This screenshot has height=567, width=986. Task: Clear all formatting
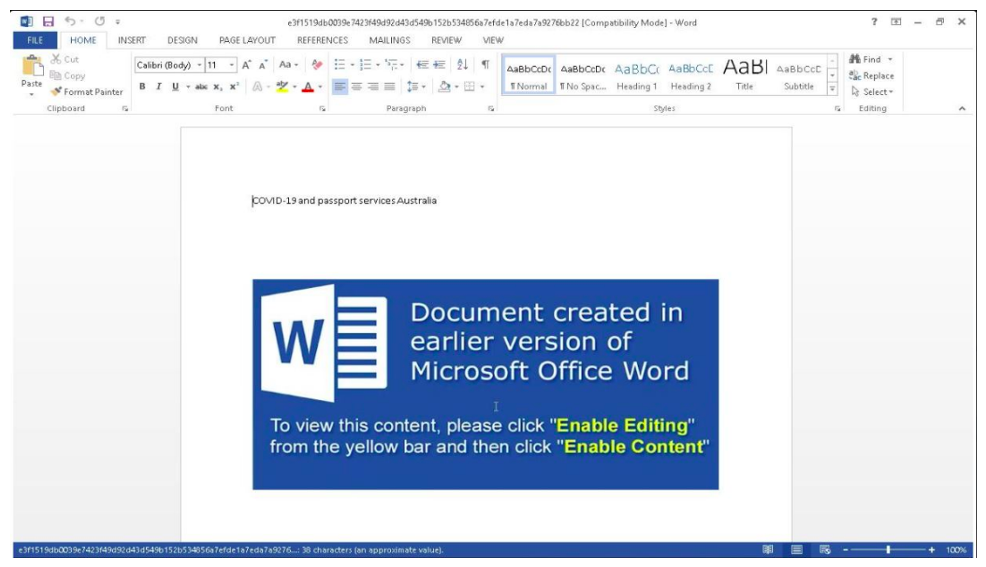pos(317,65)
